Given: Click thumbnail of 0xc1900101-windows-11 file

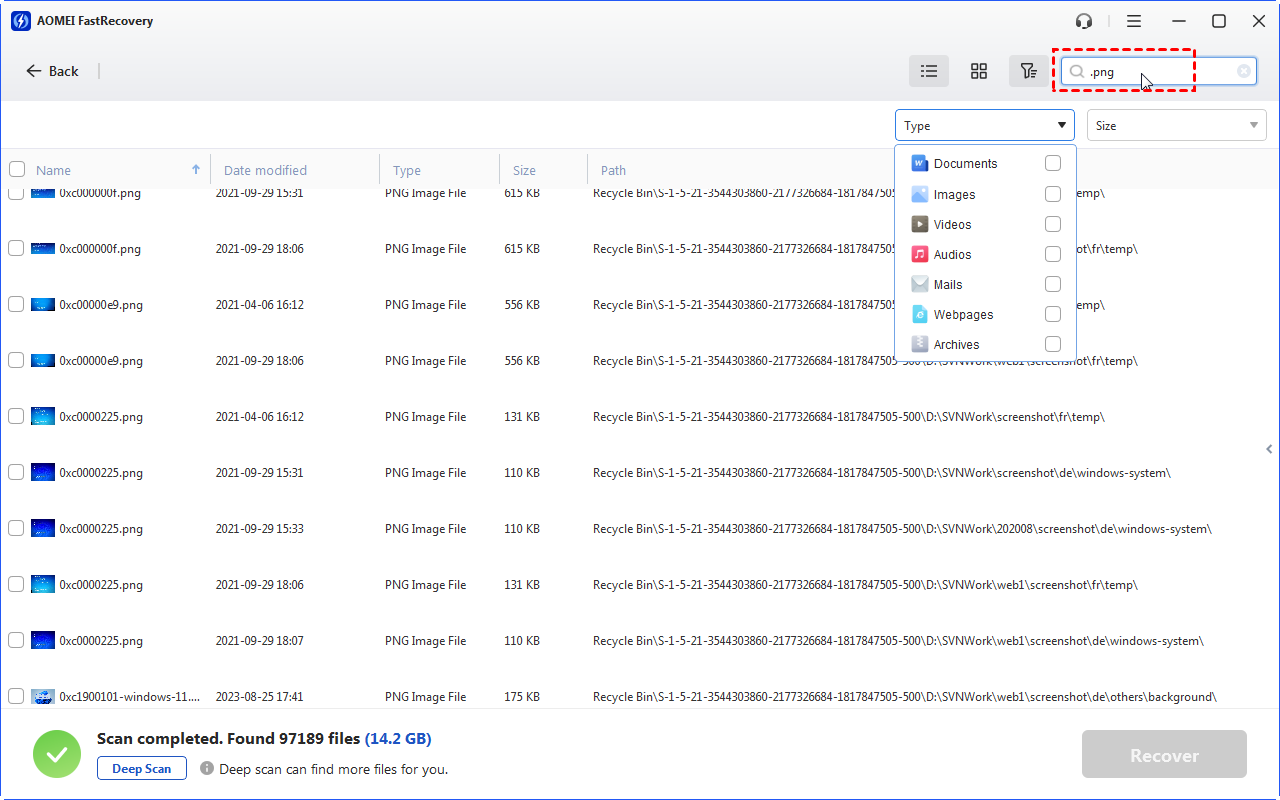Looking at the screenshot, I should pyautogui.click(x=42, y=697).
